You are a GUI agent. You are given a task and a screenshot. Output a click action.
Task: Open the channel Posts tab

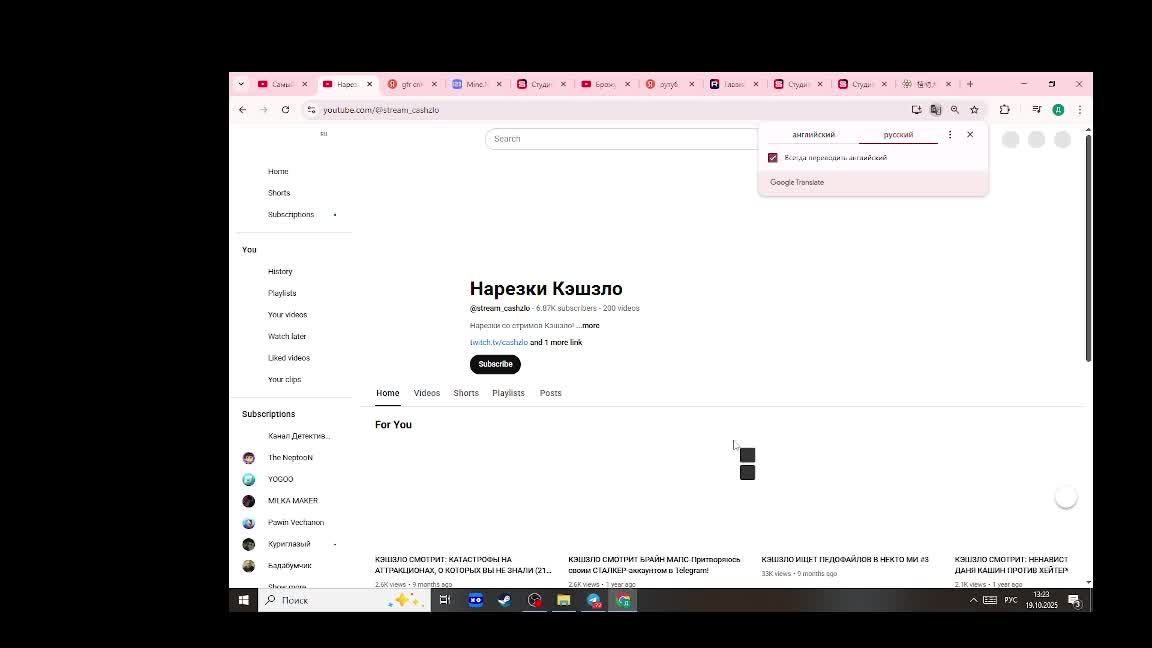pos(550,393)
